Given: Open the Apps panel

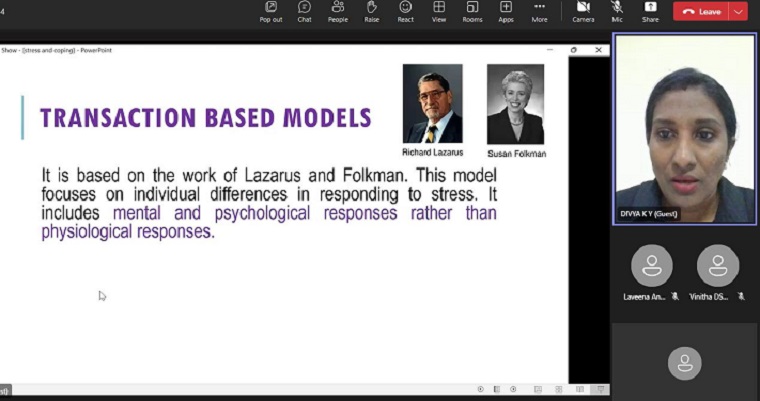Looking at the screenshot, I should pyautogui.click(x=506, y=11).
